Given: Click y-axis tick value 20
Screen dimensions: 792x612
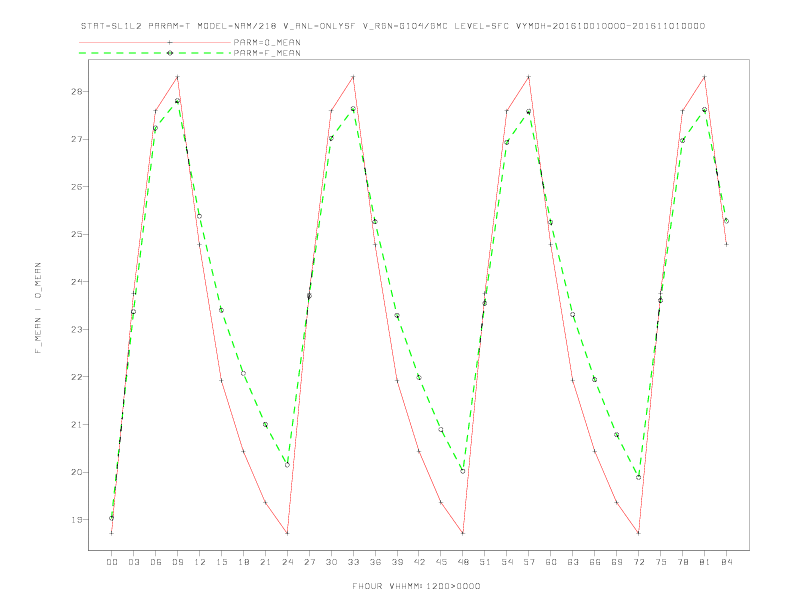Looking at the screenshot, I should pyautogui.click(x=76, y=473).
